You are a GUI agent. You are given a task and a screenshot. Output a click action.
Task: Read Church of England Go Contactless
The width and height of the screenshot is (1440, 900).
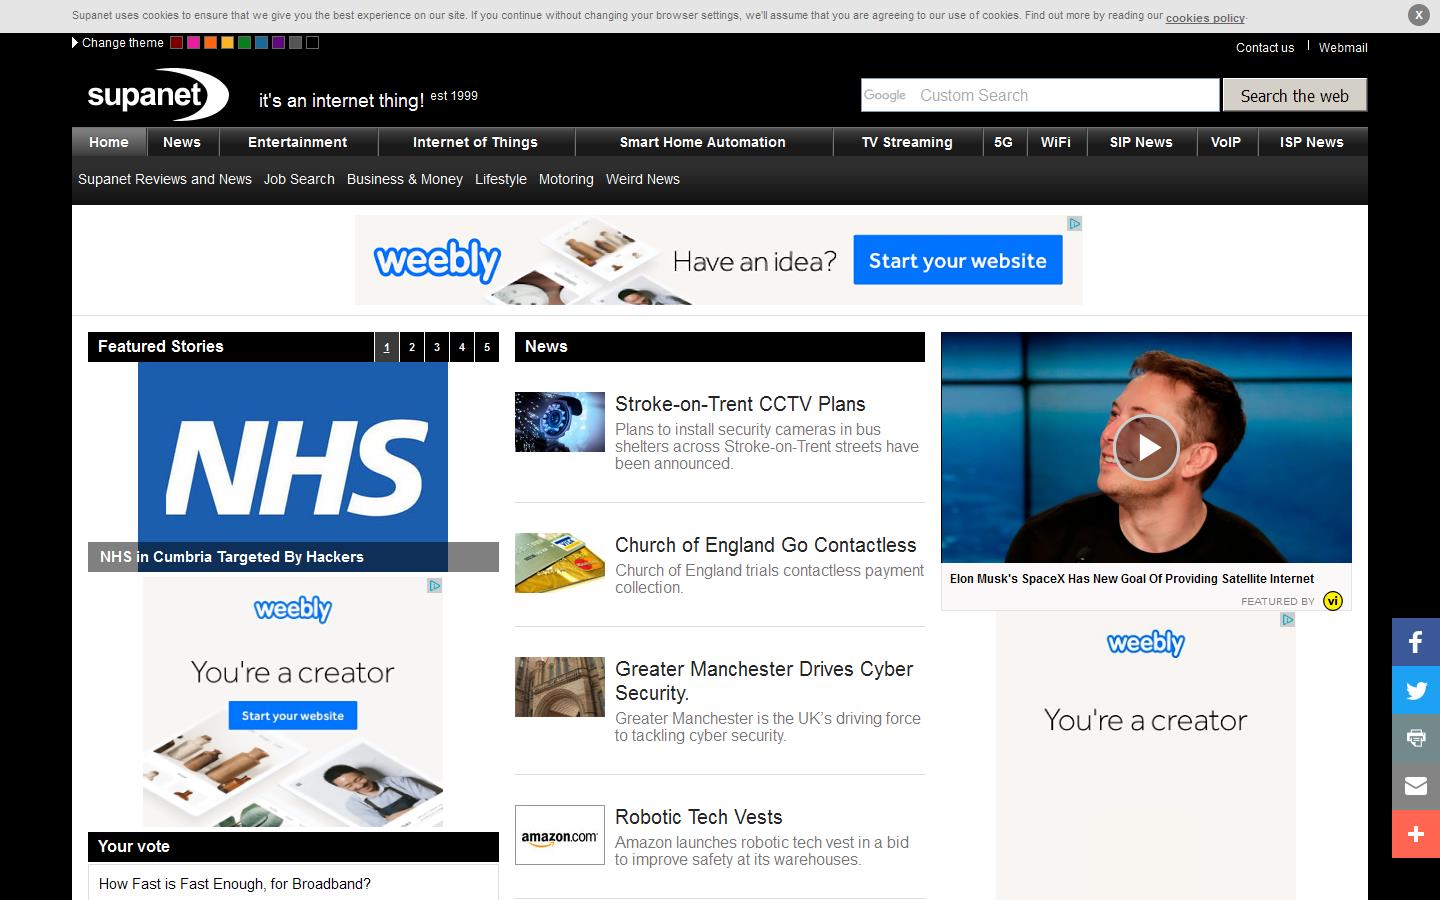pos(766,545)
